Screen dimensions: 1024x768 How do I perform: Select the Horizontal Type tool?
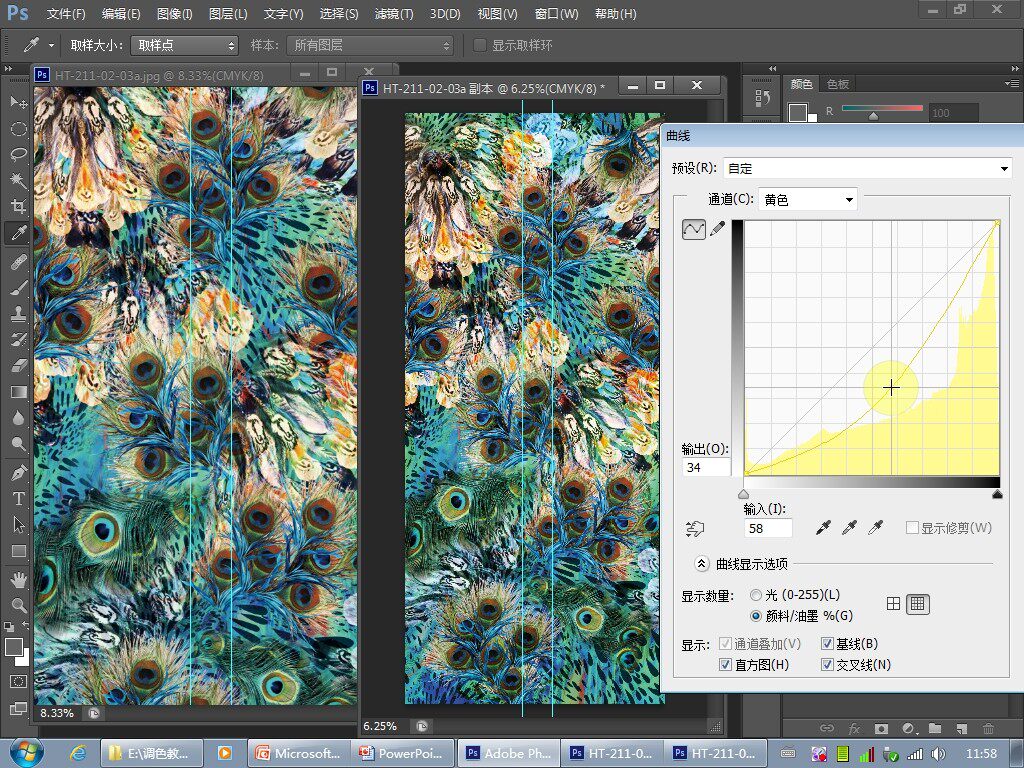click(18, 498)
